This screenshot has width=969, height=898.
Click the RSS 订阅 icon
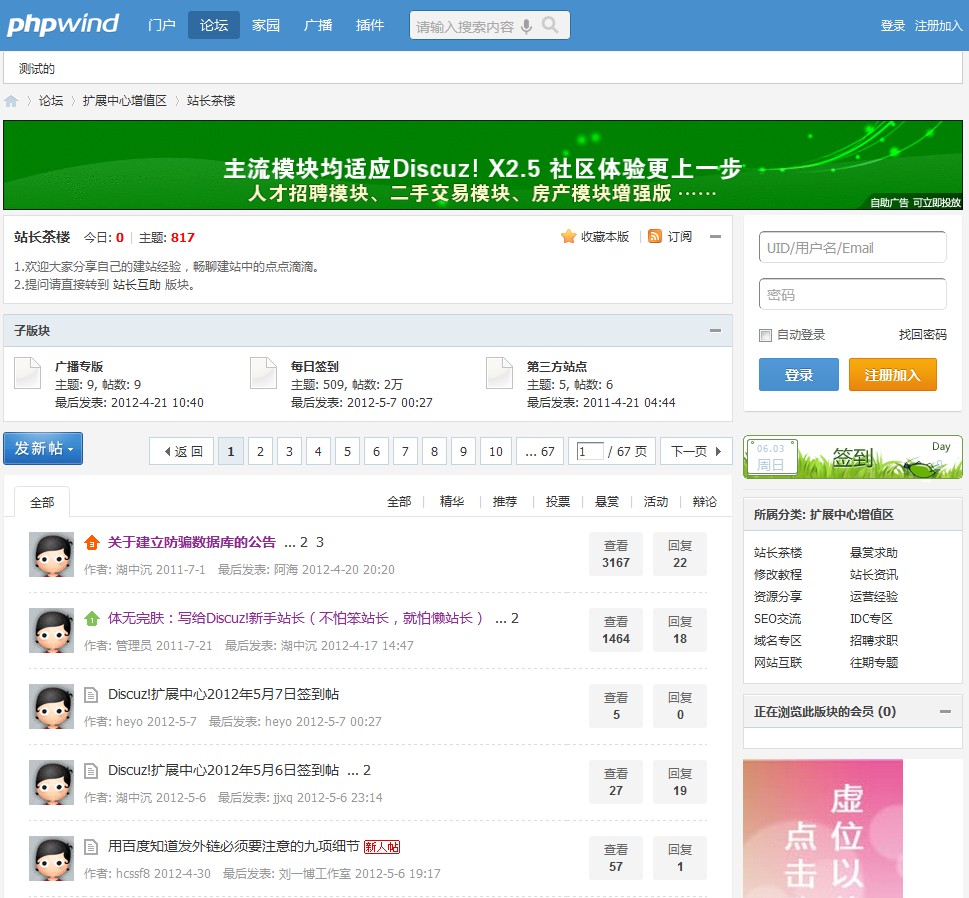coord(654,236)
